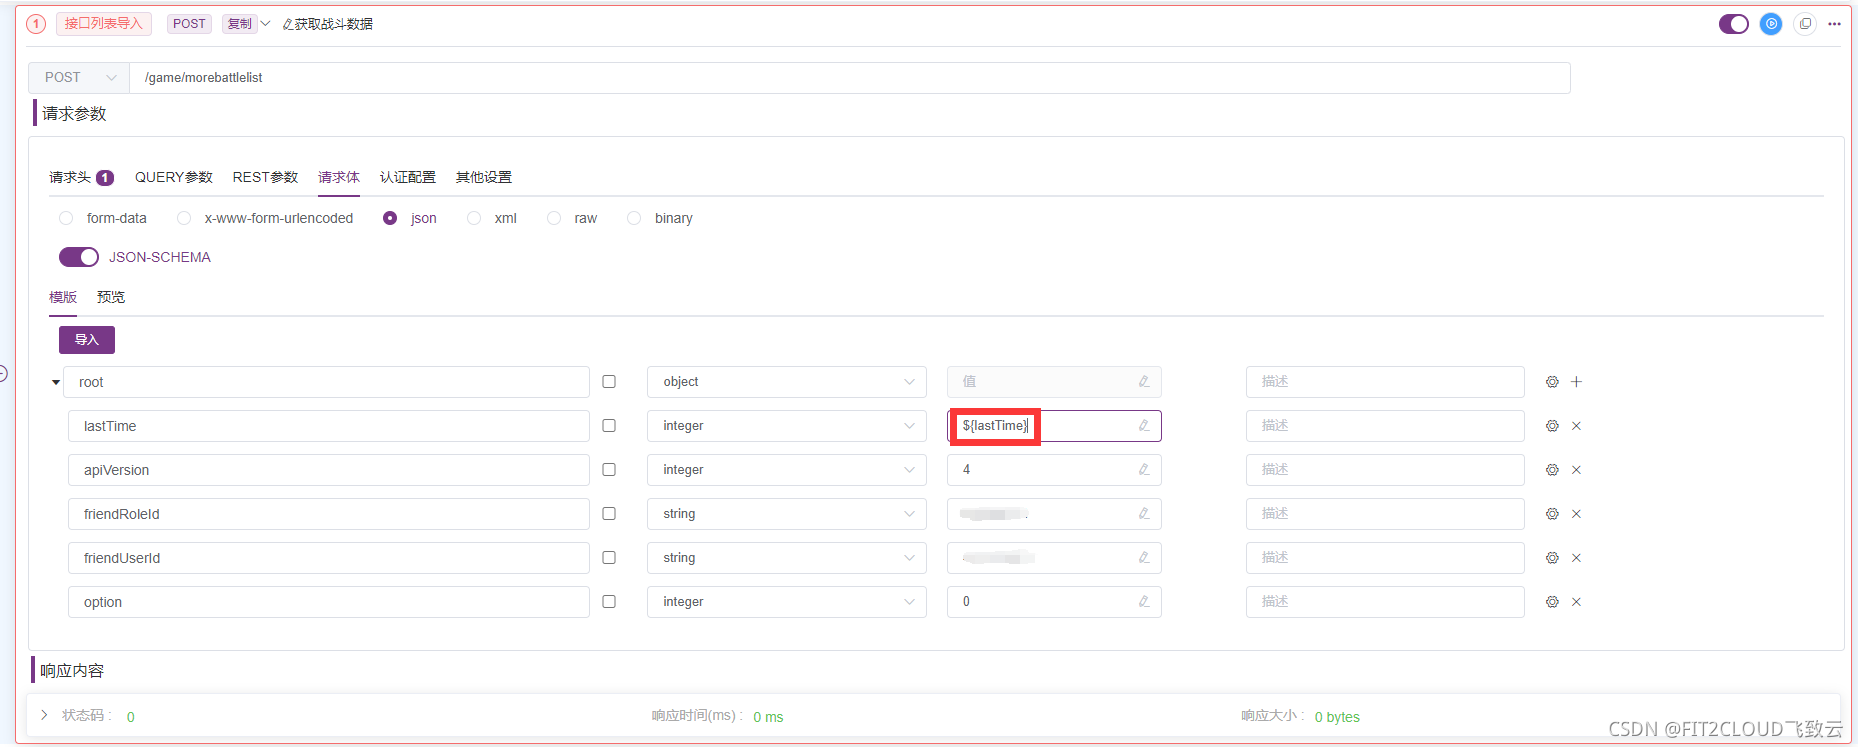The width and height of the screenshot is (1858, 747).
Task: Delete the apiVersion row
Action: click(1576, 470)
